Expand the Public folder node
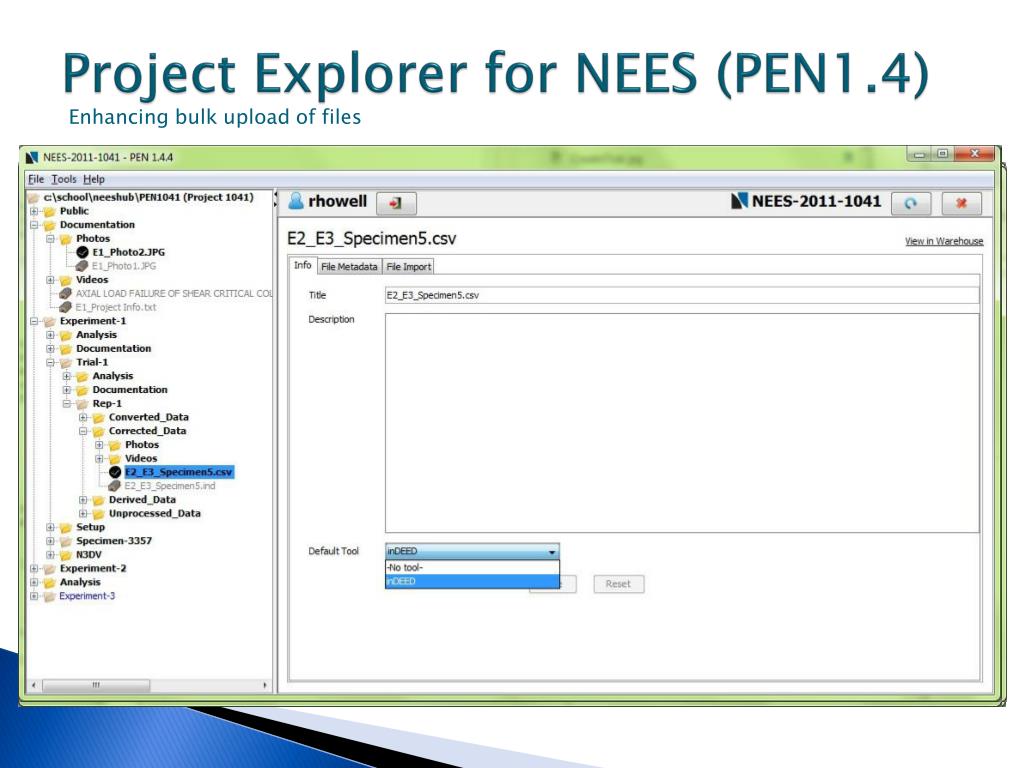The image size is (1024, 768). (x=34, y=211)
